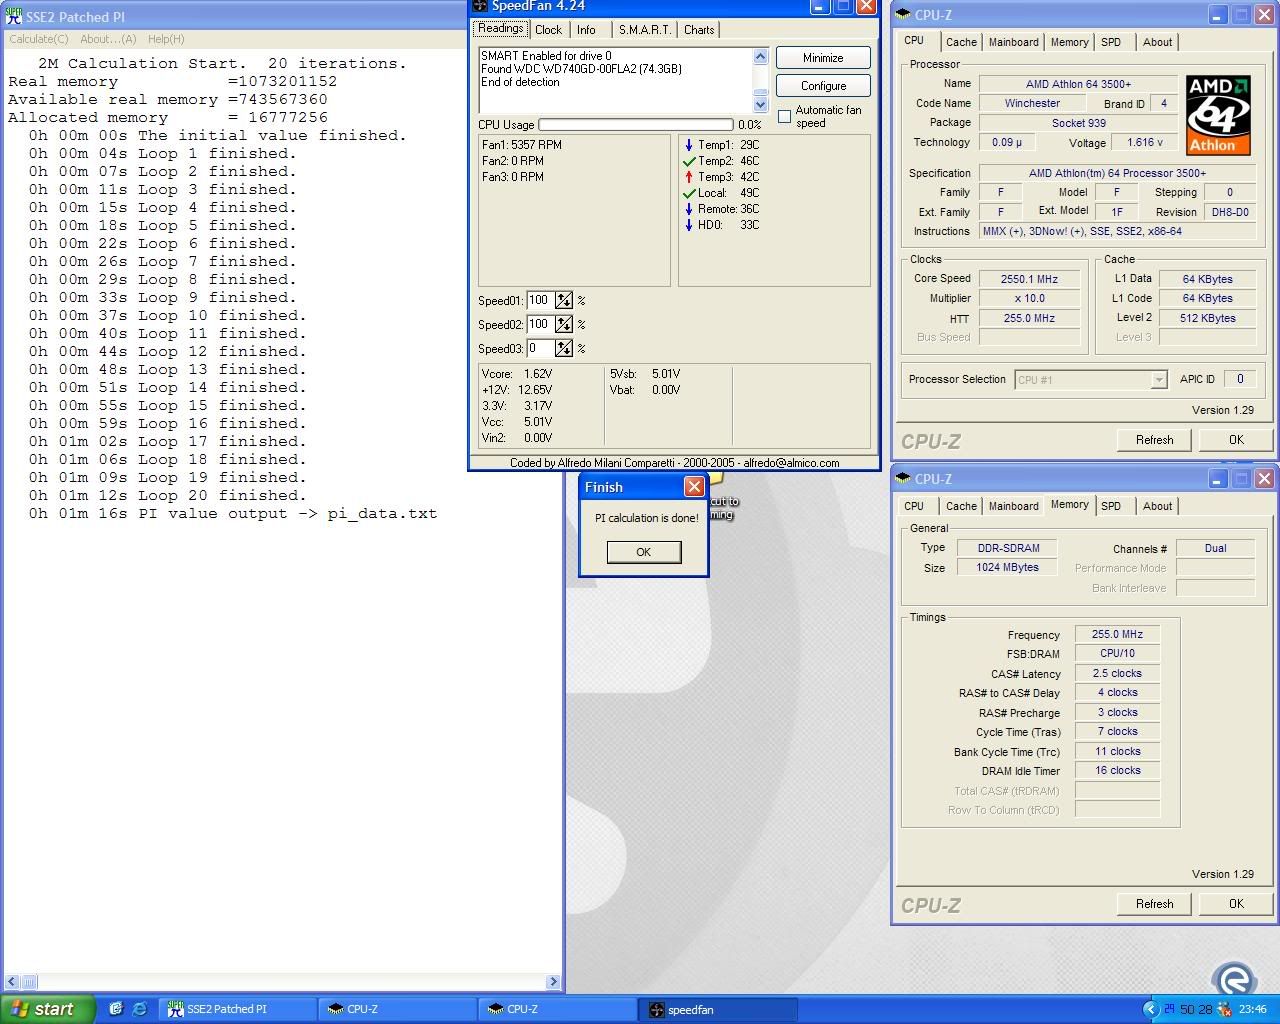Click the SpeedFan fan icon in title bar
Screen dimensions: 1280x1024
(480, 6)
